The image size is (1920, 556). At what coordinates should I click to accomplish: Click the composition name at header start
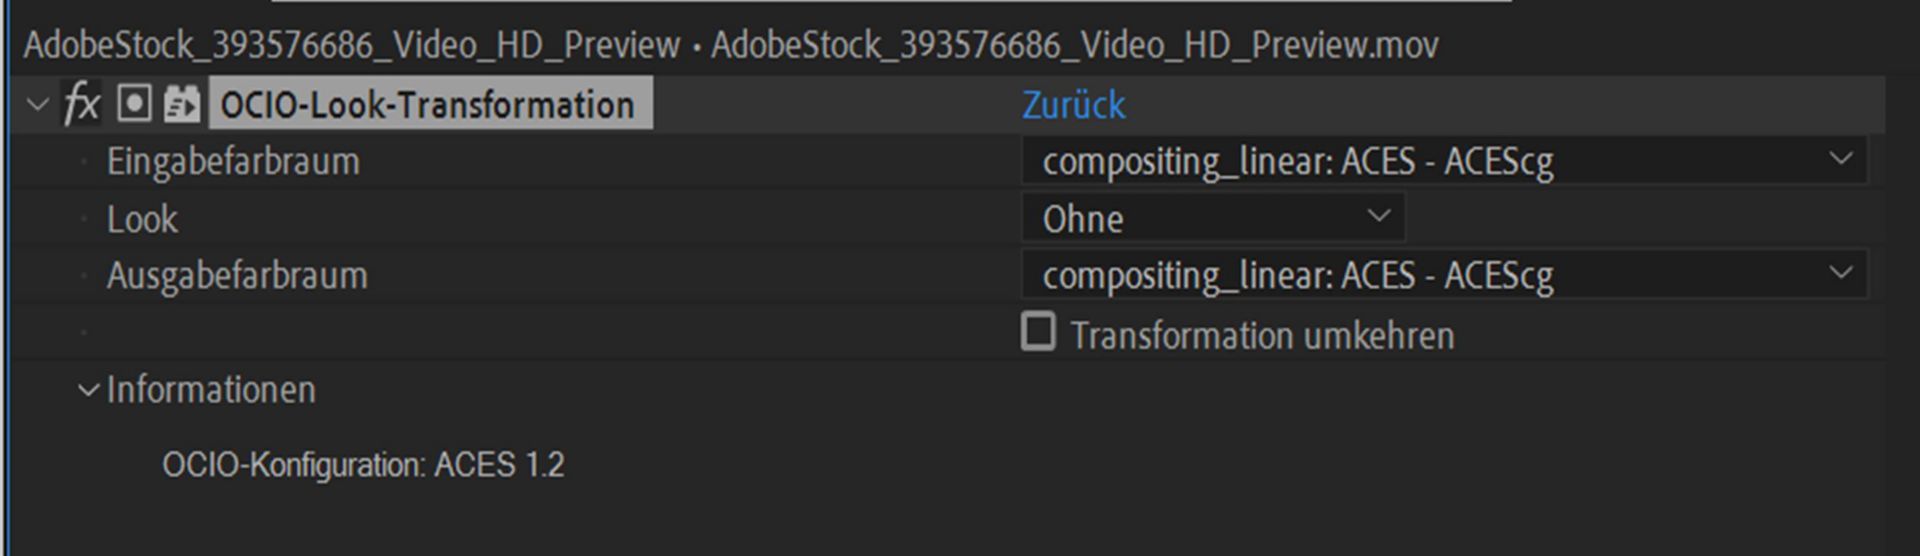coord(351,45)
